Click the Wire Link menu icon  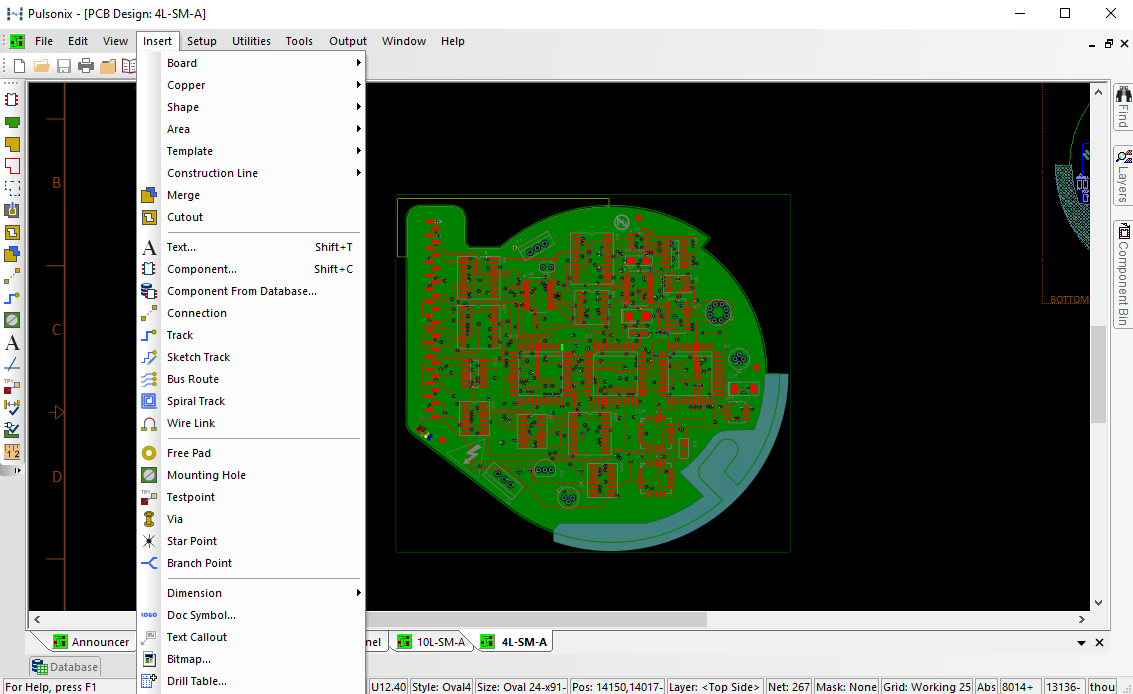[149, 424]
